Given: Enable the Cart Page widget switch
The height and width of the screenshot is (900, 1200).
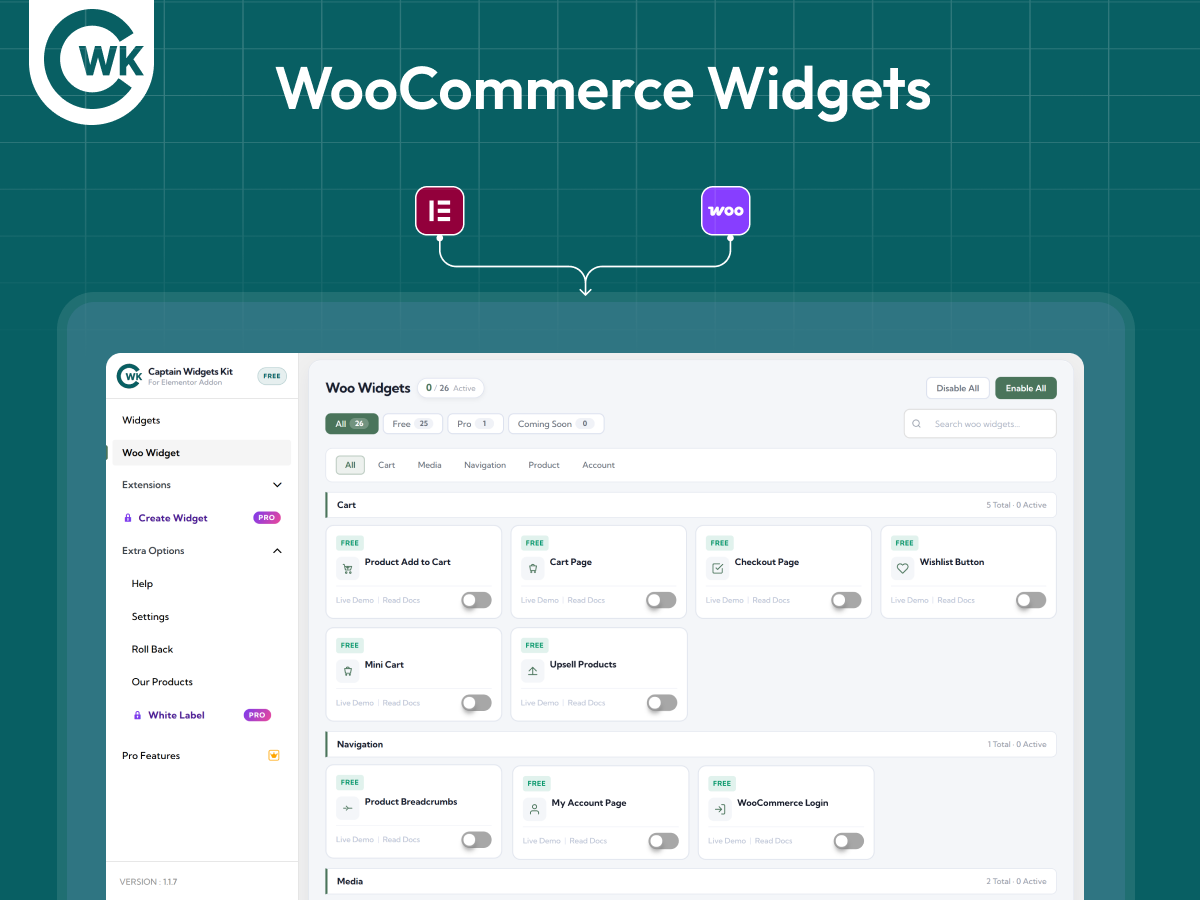Looking at the screenshot, I should coord(661,600).
